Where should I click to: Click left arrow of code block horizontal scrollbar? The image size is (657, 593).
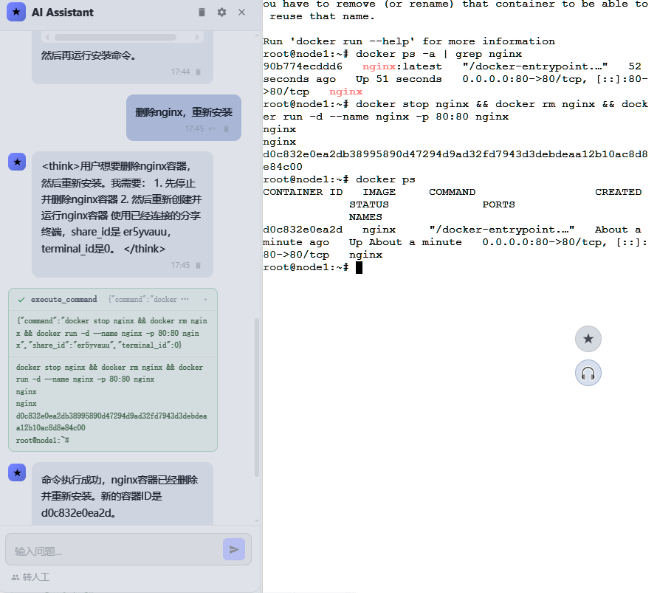pyautogui.click(x=47, y=38)
